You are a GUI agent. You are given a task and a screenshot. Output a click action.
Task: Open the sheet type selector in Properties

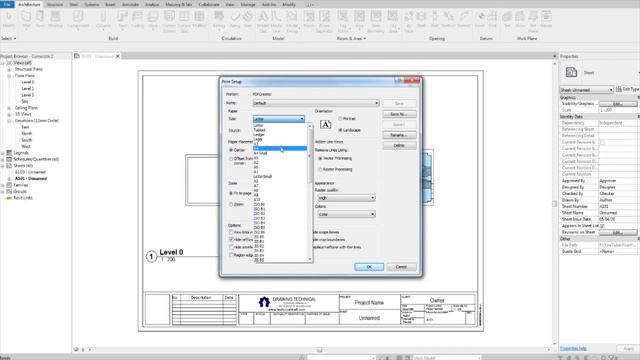[x=586, y=90]
